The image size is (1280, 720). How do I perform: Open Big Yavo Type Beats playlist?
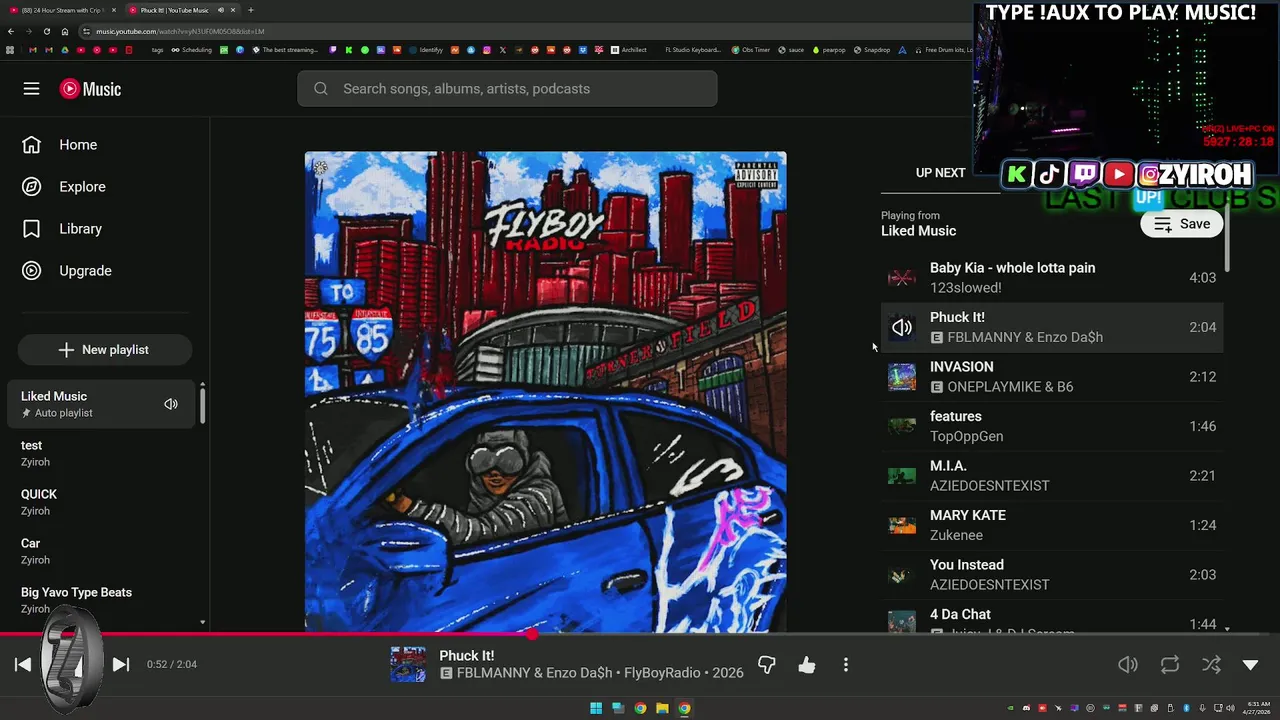click(x=100, y=600)
